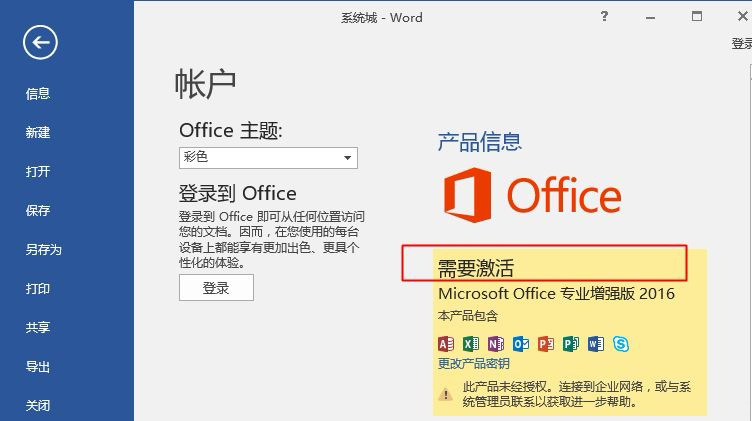Click the Word app icon
The image size is (752, 421).
(x=596, y=344)
